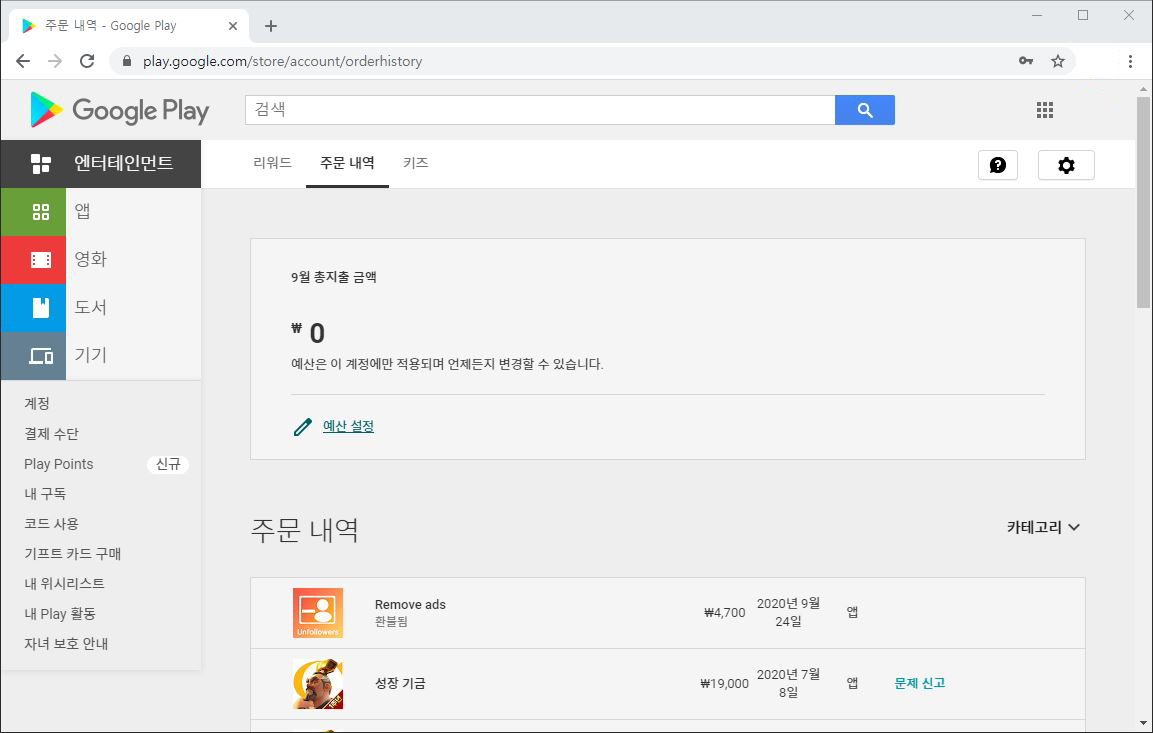Click the scrollbar down arrow
The height and width of the screenshot is (733, 1153).
pos(1143,723)
